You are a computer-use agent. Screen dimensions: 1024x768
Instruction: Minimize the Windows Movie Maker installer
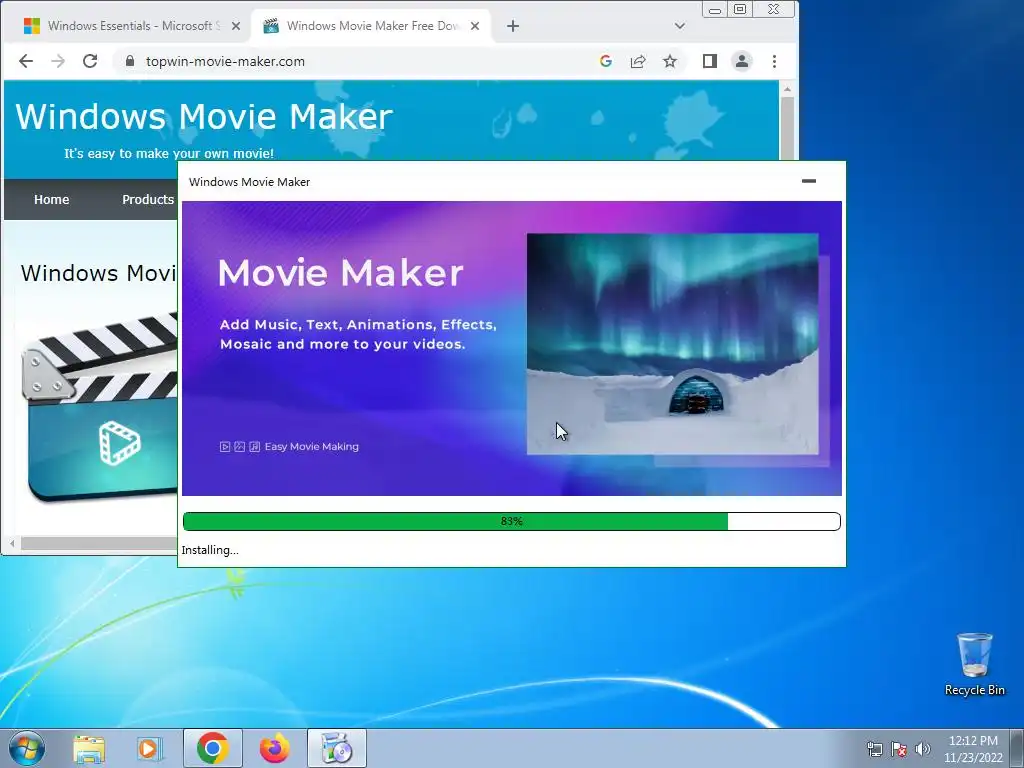coord(808,181)
